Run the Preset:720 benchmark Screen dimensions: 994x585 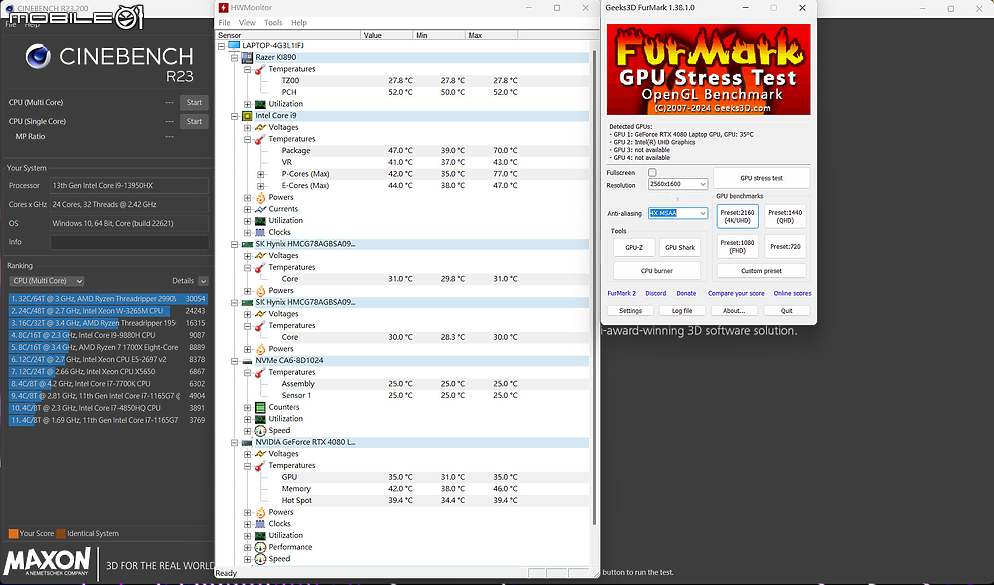(x=785, y=247)
